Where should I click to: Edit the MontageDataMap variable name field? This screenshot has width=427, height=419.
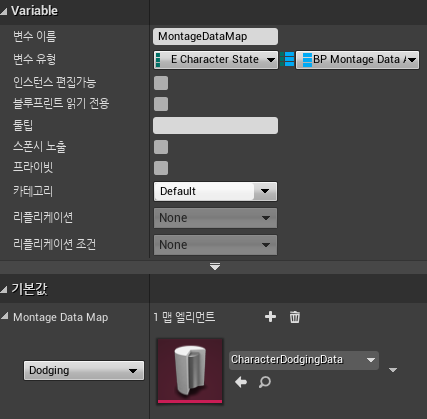(x=215, y=36)
